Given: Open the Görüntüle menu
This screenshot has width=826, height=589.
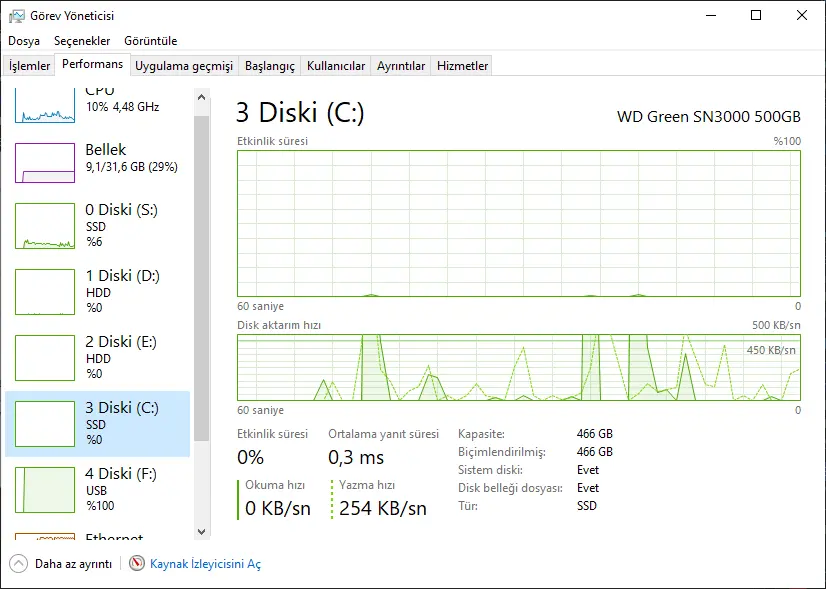Looking at the screenshot, I should click(151, 41).
